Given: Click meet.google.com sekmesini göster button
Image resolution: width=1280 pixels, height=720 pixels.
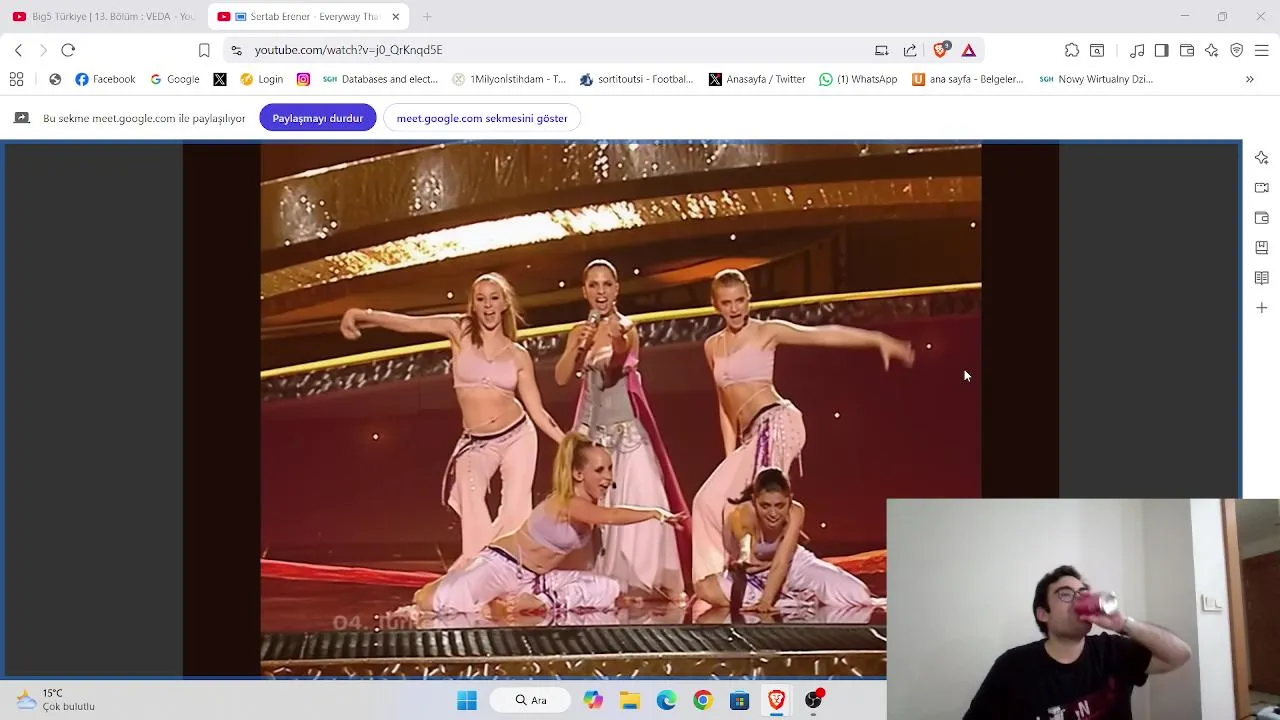Looking at the screenshot, I should 482,118.
